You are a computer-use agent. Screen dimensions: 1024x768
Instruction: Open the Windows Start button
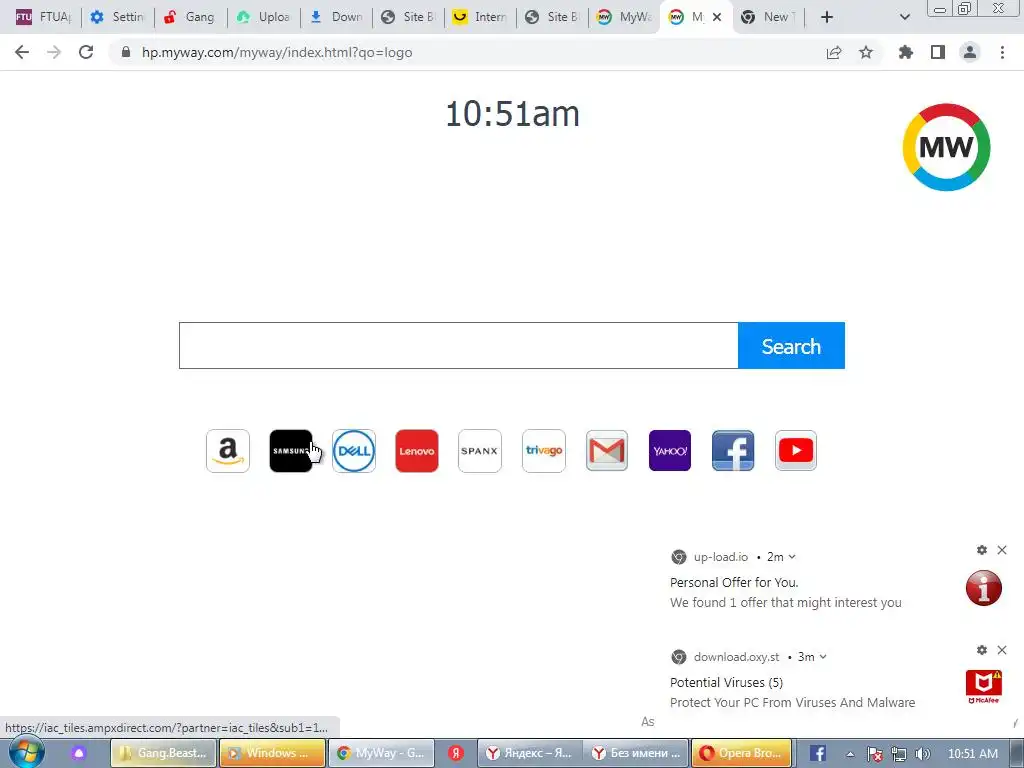[x=26, y=752]
